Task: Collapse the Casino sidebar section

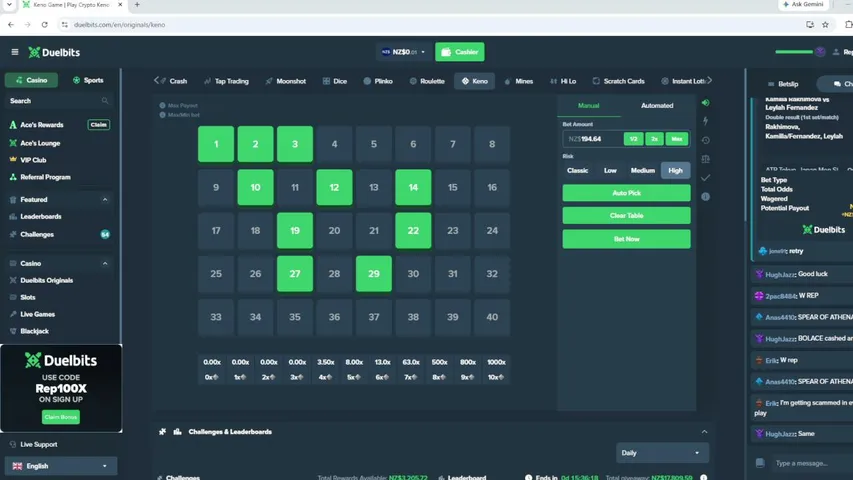Action: point(105,263)
